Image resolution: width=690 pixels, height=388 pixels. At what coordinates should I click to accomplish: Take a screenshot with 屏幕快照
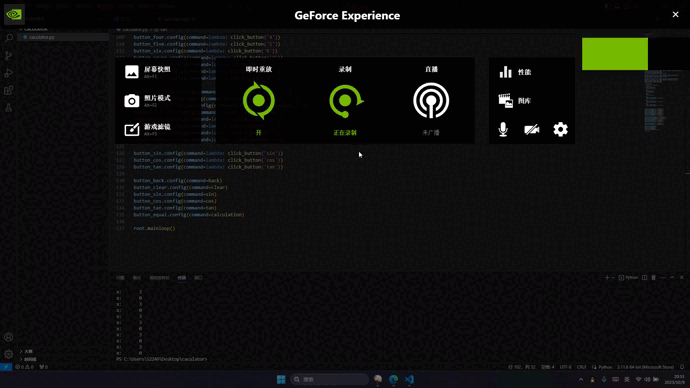click(148, 72)
